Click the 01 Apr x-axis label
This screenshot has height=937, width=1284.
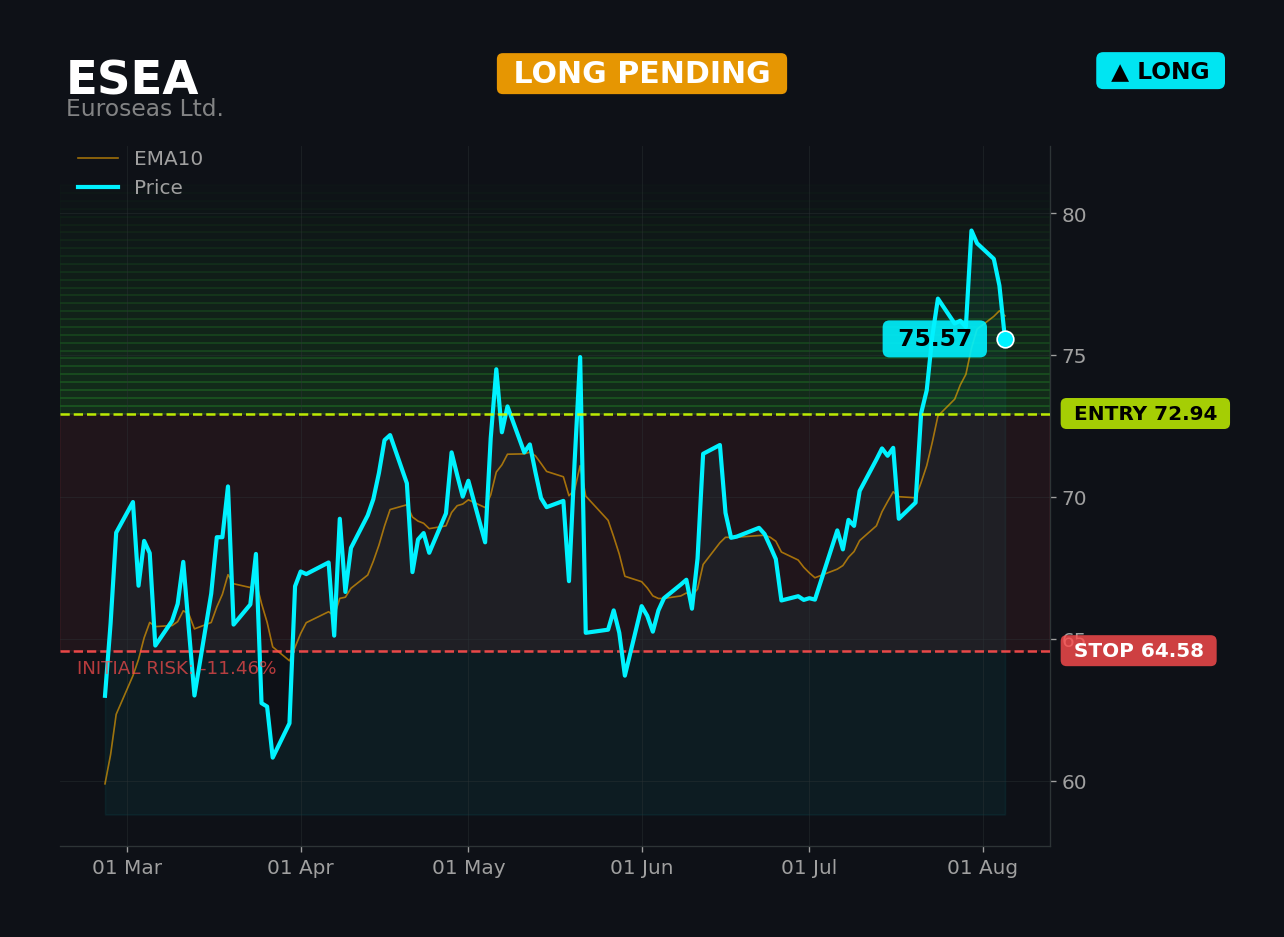(301, 868)
